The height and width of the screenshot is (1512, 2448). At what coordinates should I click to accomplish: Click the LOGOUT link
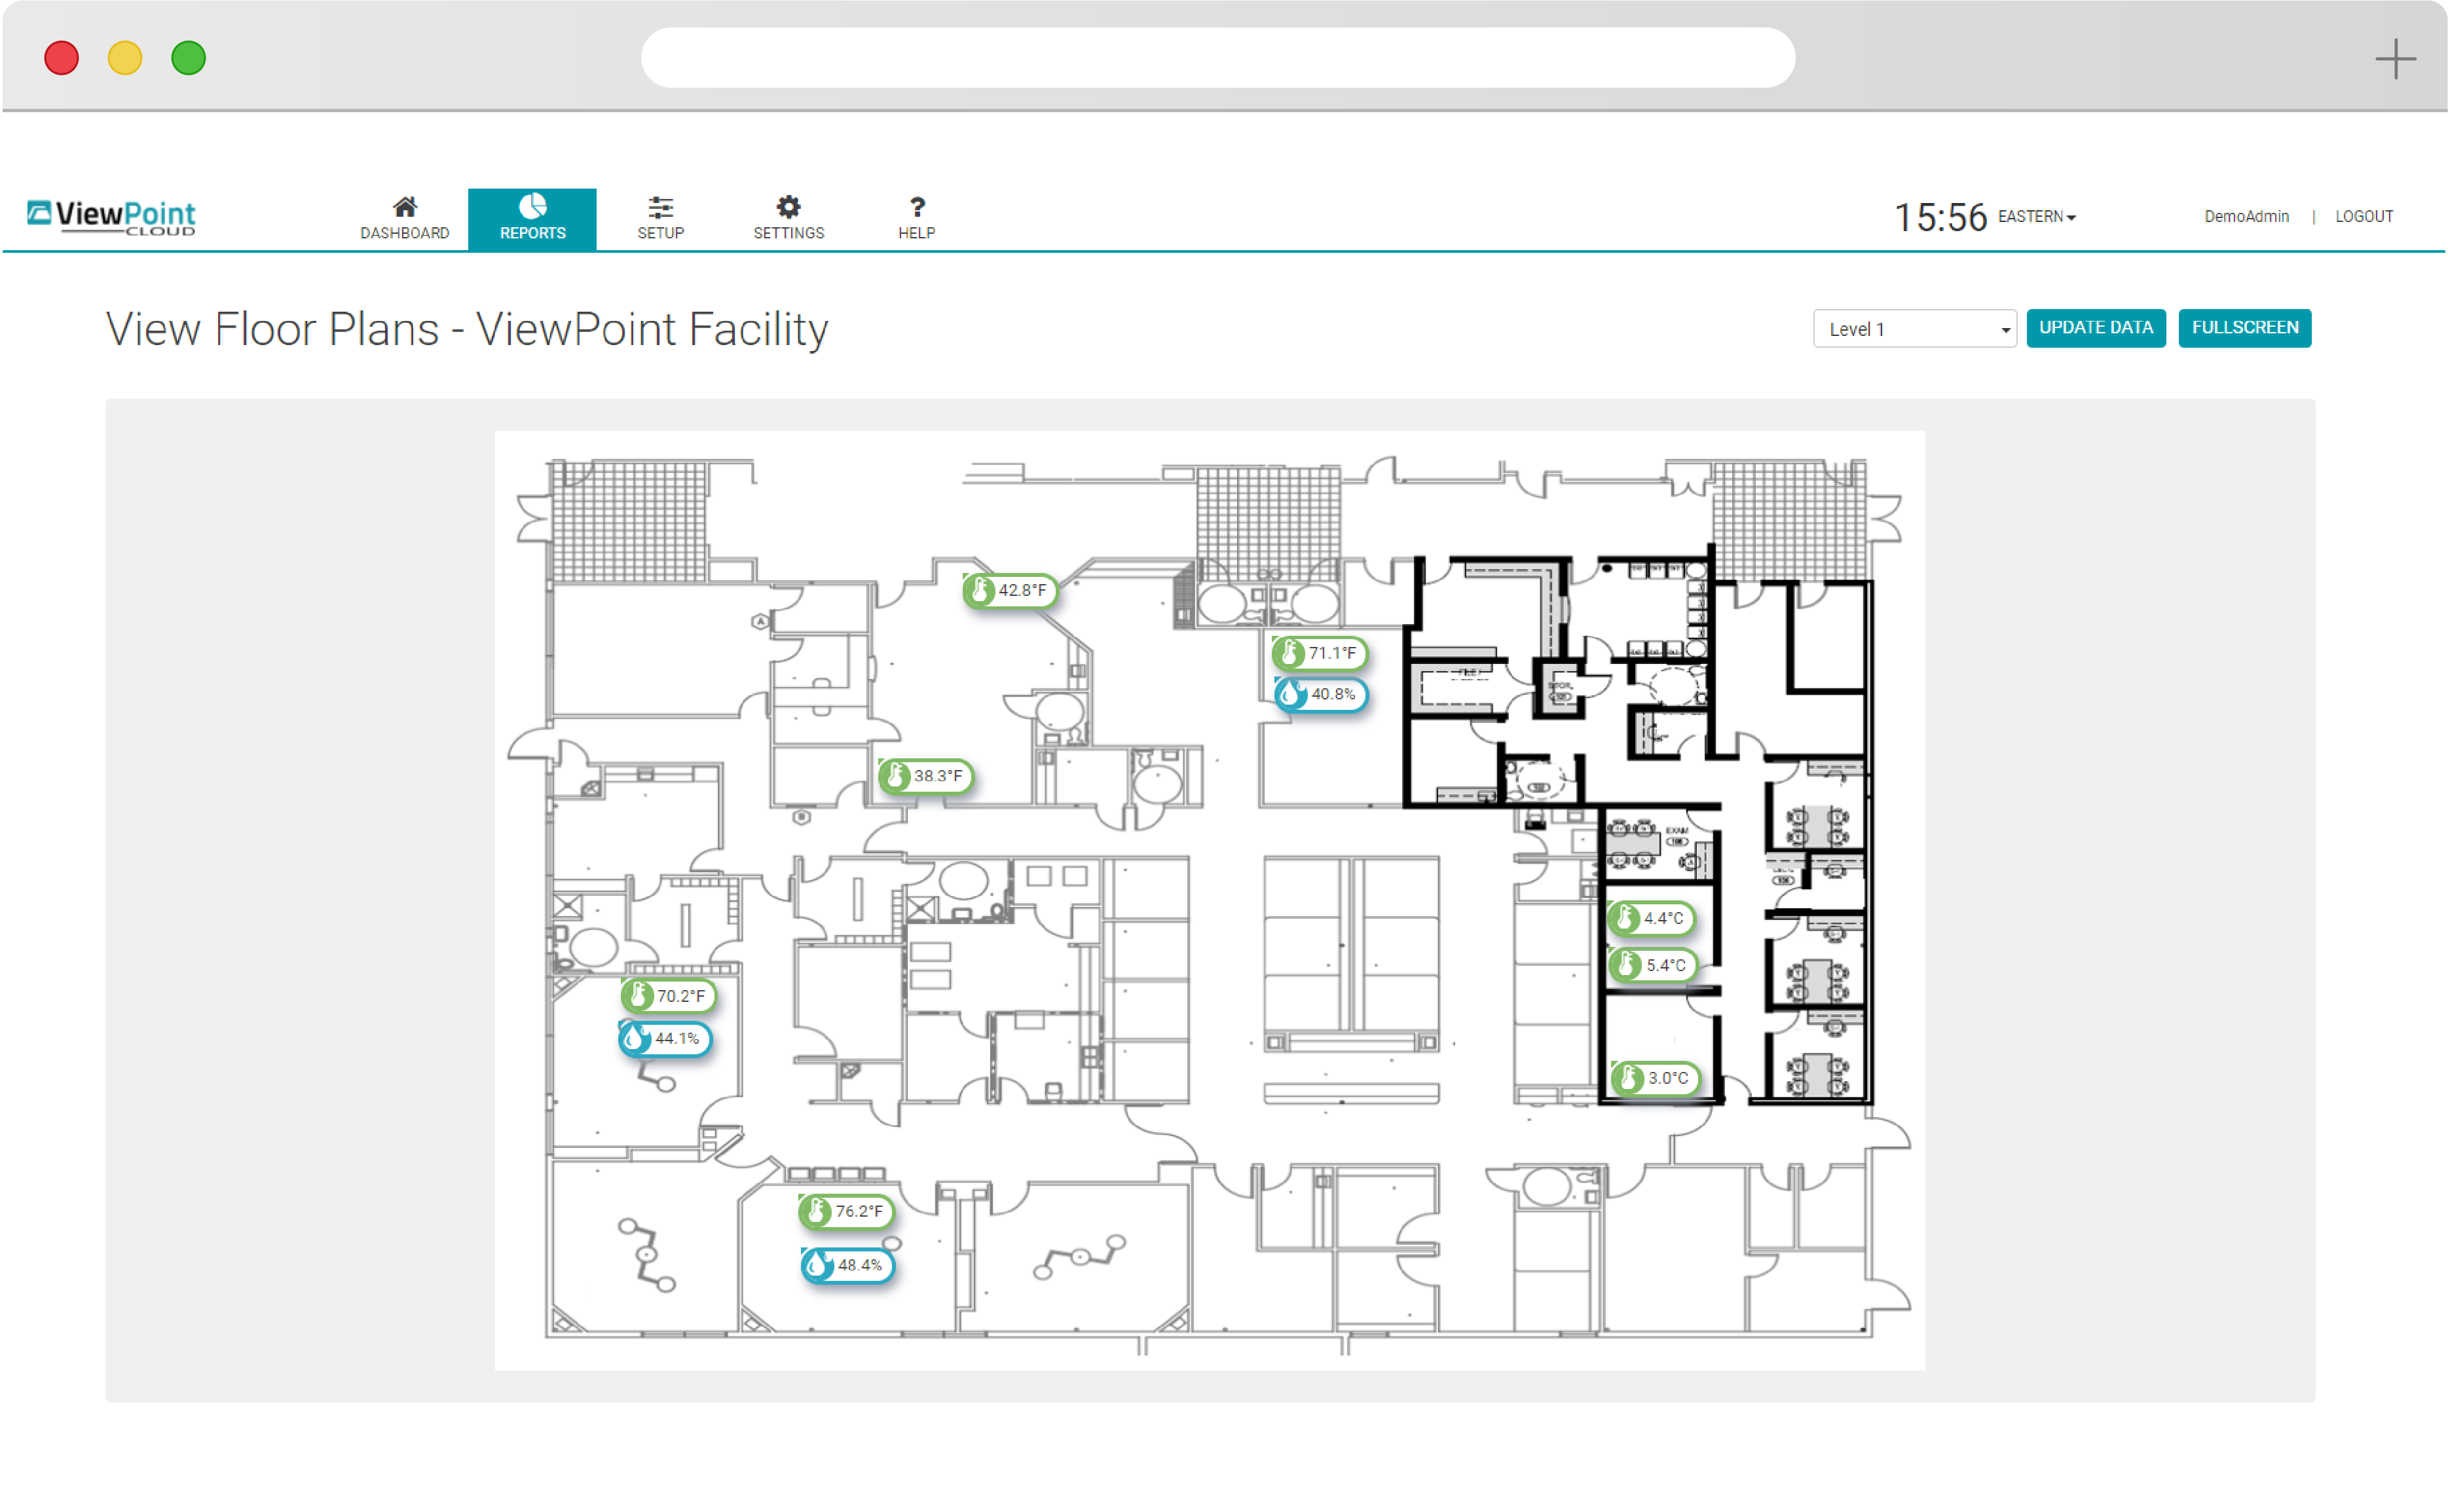tap(2363, 217)
